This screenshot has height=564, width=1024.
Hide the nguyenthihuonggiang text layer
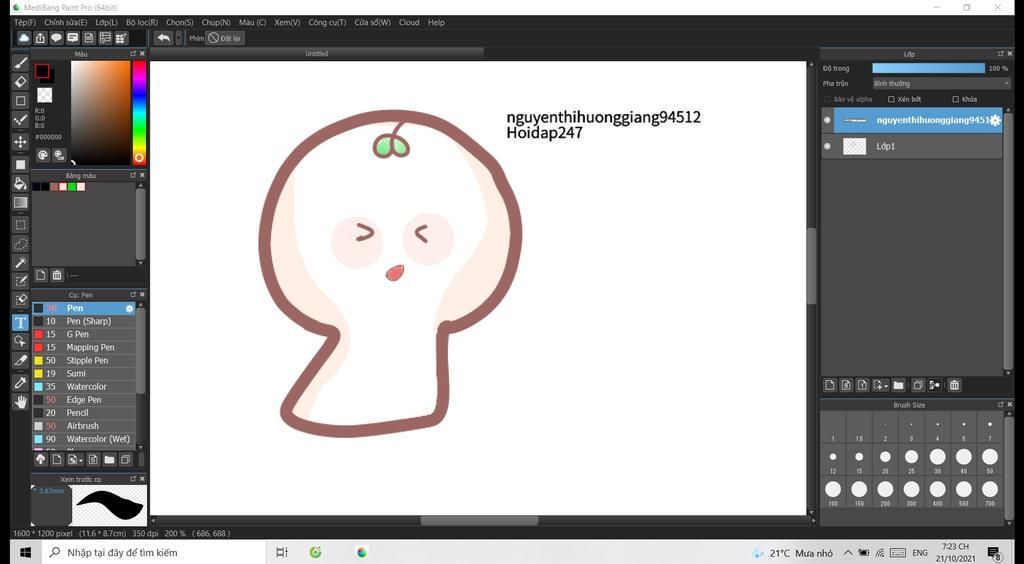point(827,120)
